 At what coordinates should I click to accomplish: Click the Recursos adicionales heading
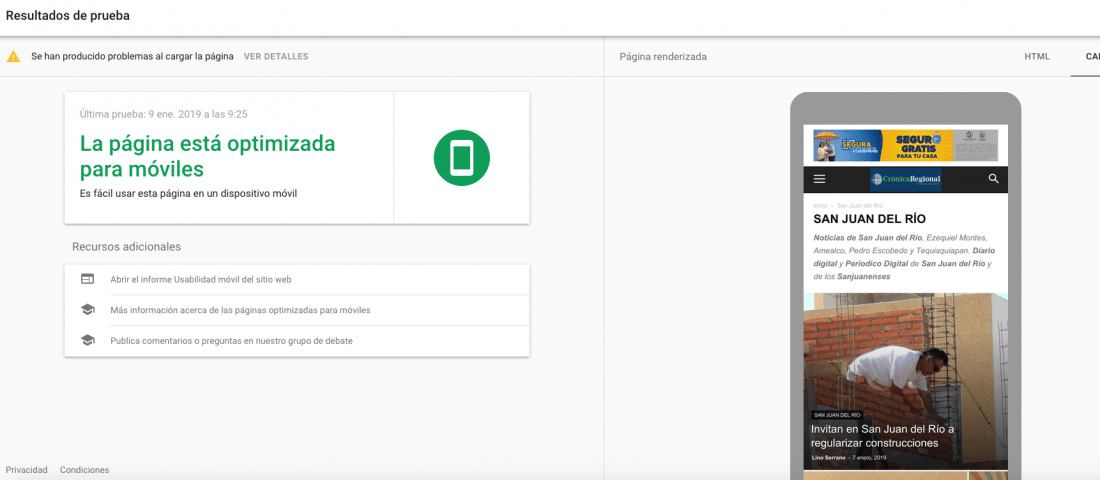click(x=126, y=247)
